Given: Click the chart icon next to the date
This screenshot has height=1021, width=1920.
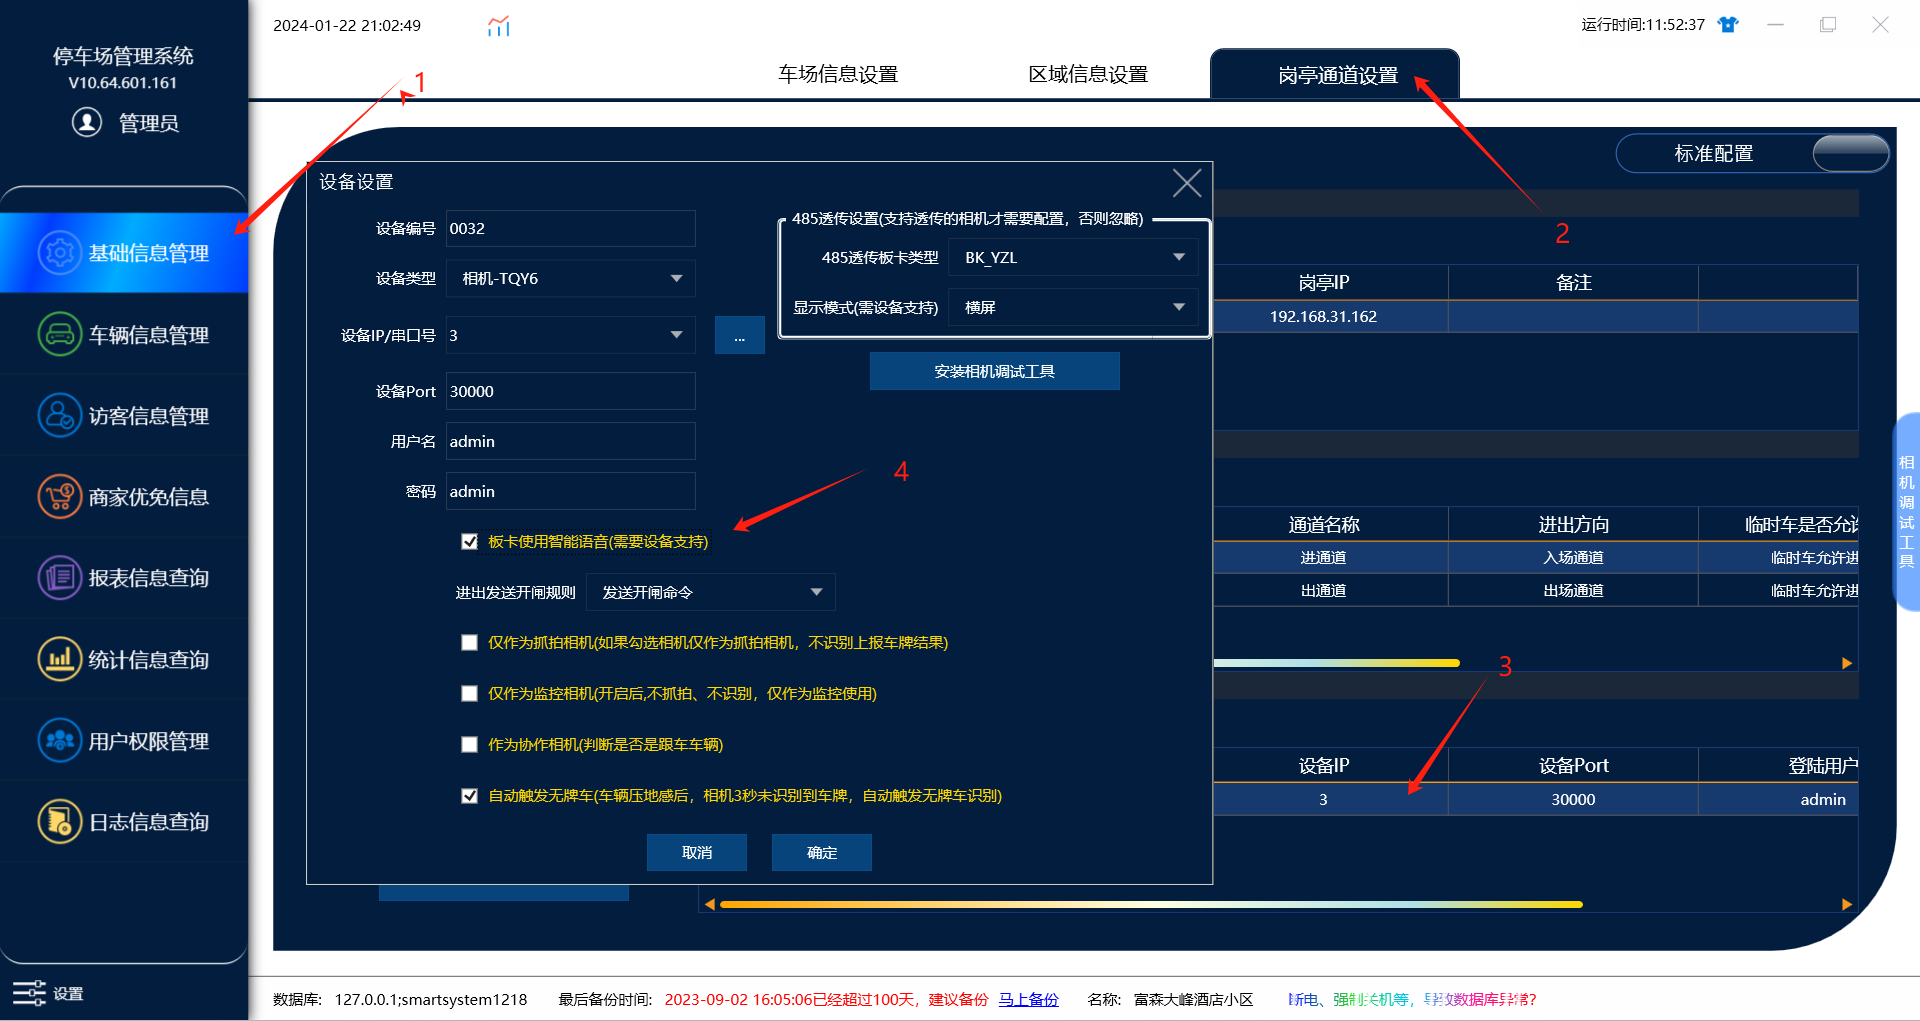Looking at the screenshot, I should point(498,26).
